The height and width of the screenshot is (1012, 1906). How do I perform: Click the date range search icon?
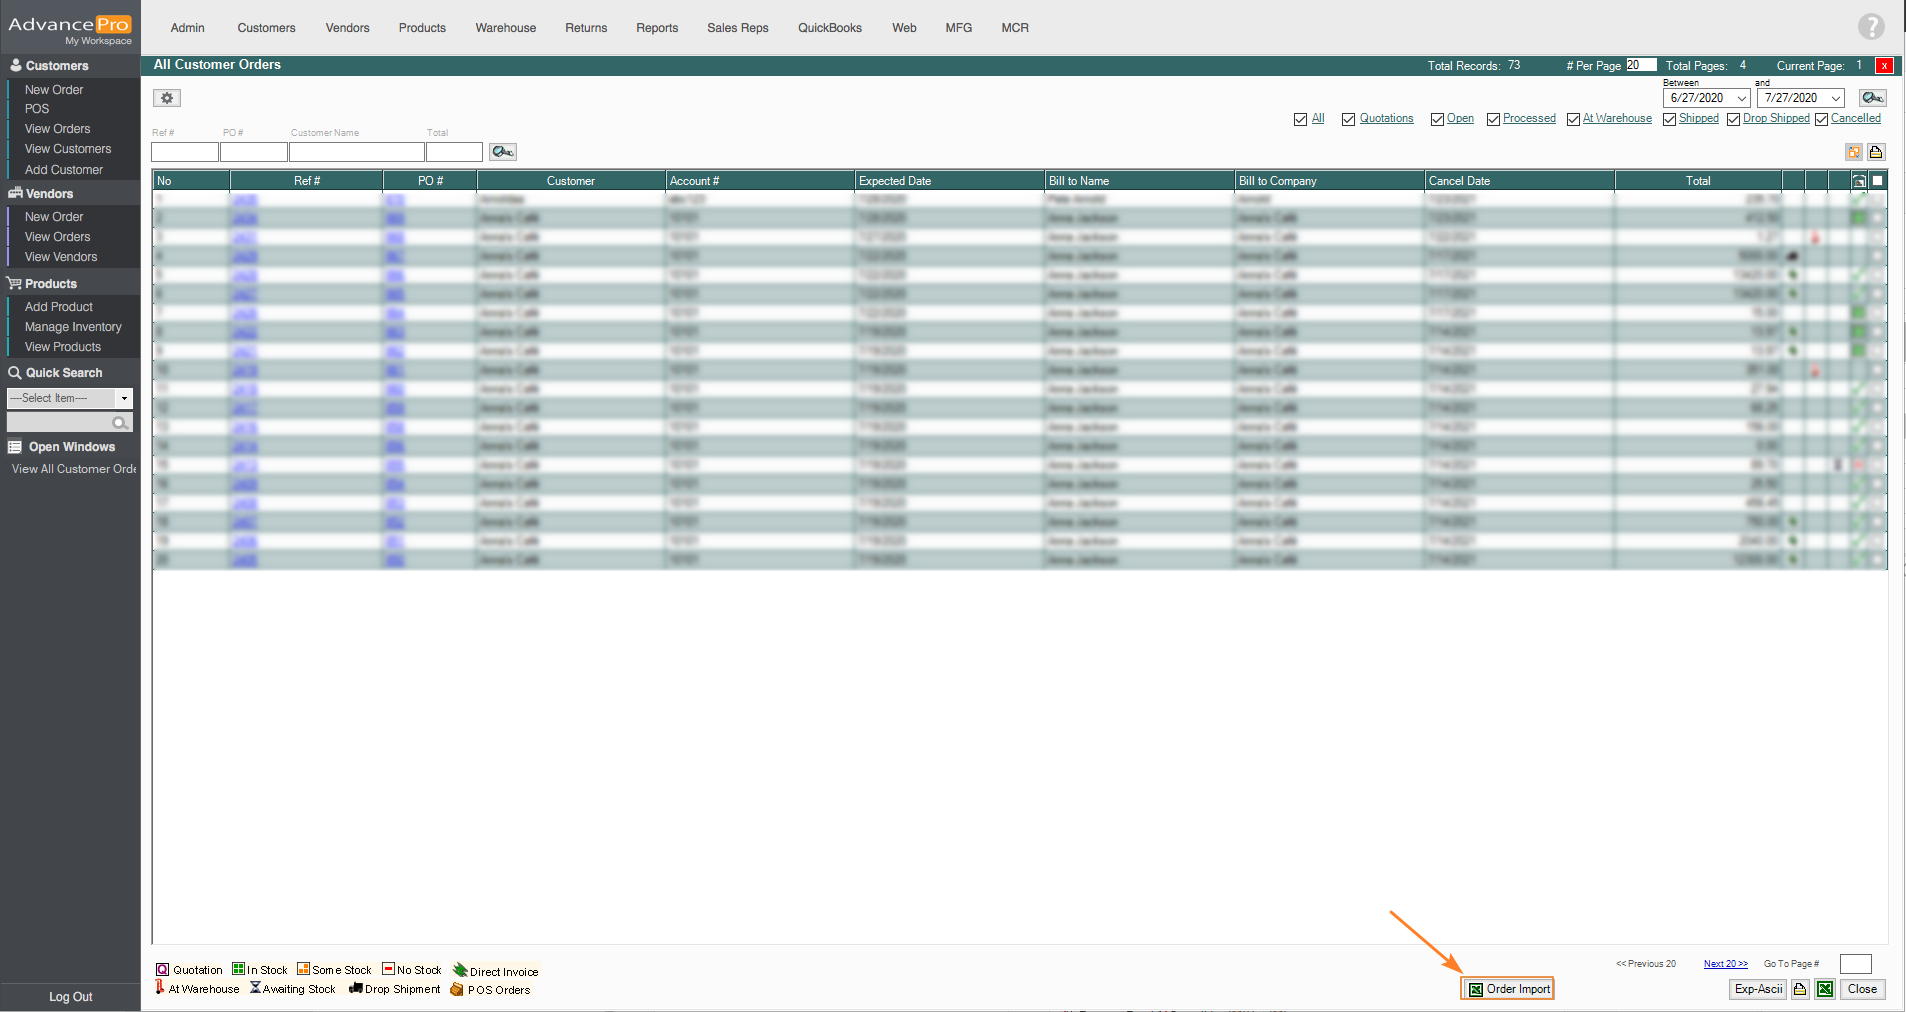coord(1872,98)
